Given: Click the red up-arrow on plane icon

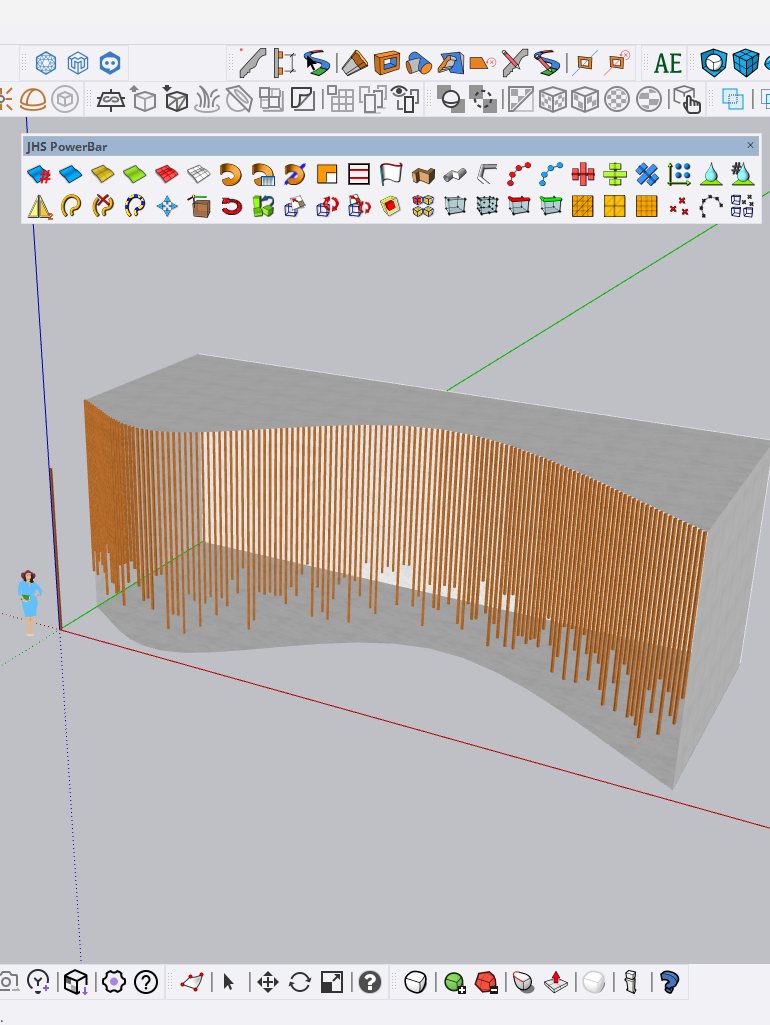Looking at the screenshot, I should (x=556, y=982).
